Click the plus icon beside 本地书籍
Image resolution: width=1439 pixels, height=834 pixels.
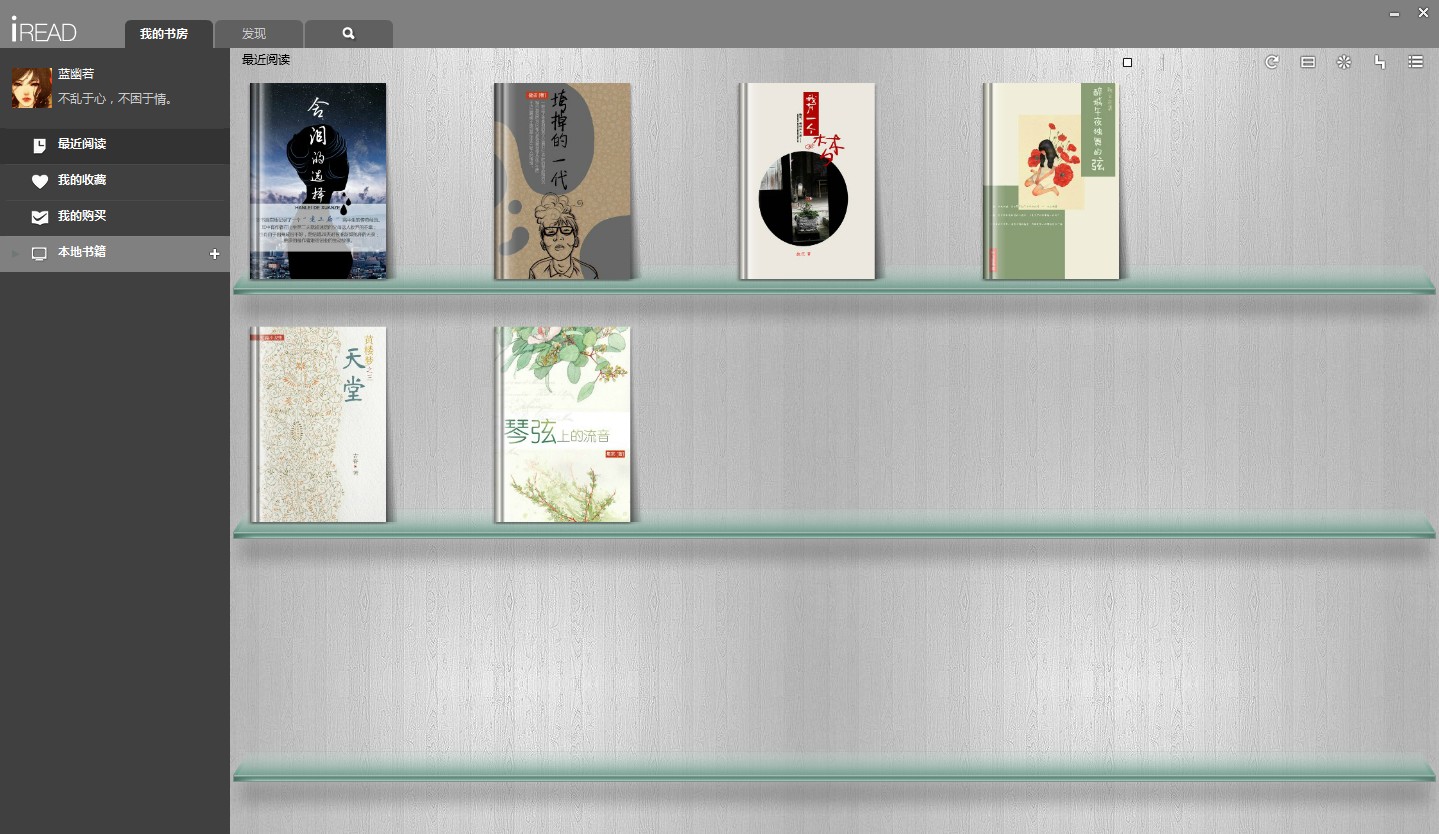click(x=214, y=254)
